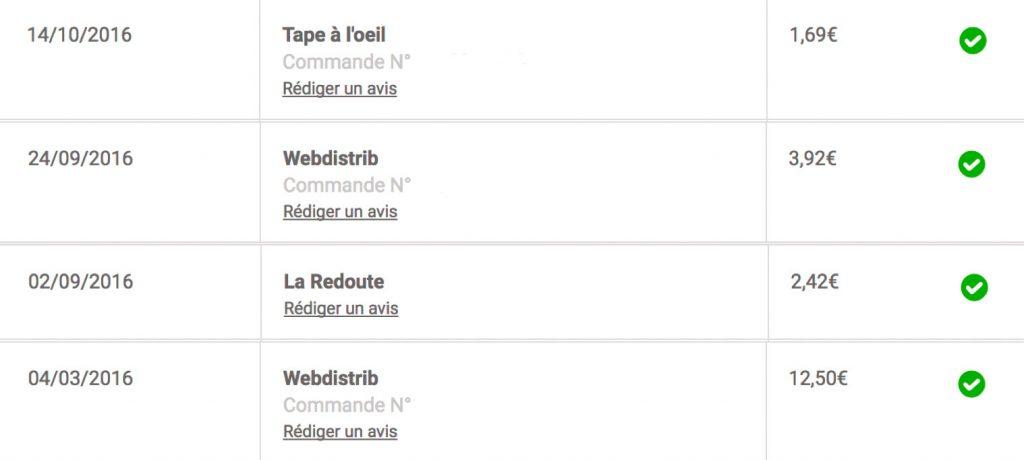This screenshot has width=1024, height=460.
Task: Click the green checkmark for Tape à l'oeil
Action: coord(973,41)
